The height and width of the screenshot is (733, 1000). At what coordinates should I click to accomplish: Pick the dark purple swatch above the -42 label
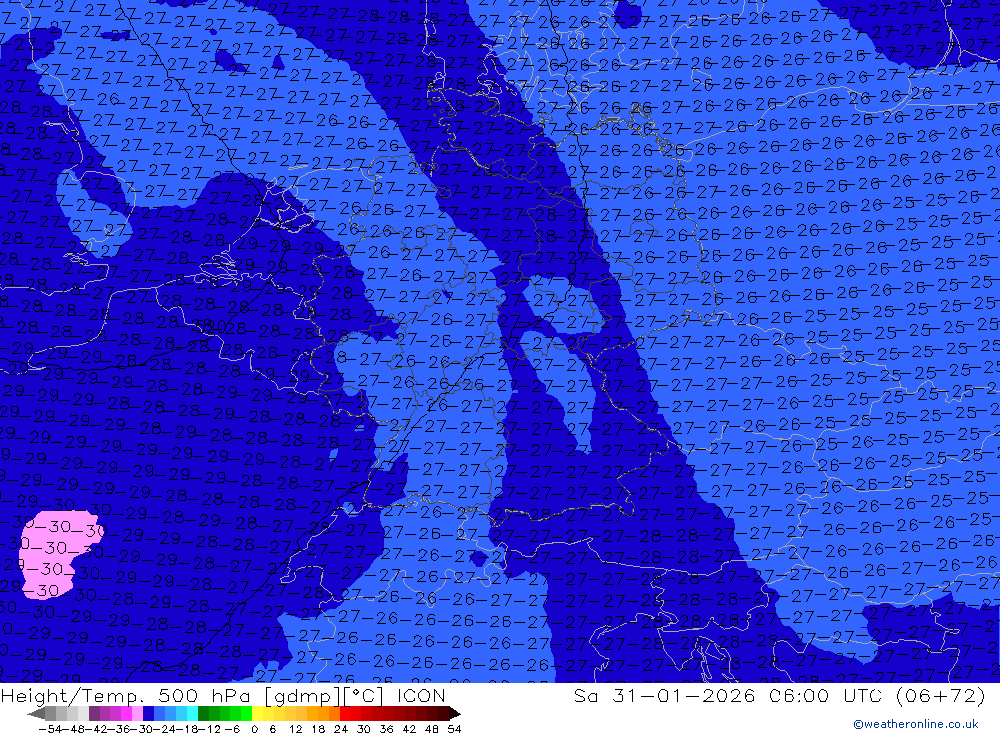(94, 714)
